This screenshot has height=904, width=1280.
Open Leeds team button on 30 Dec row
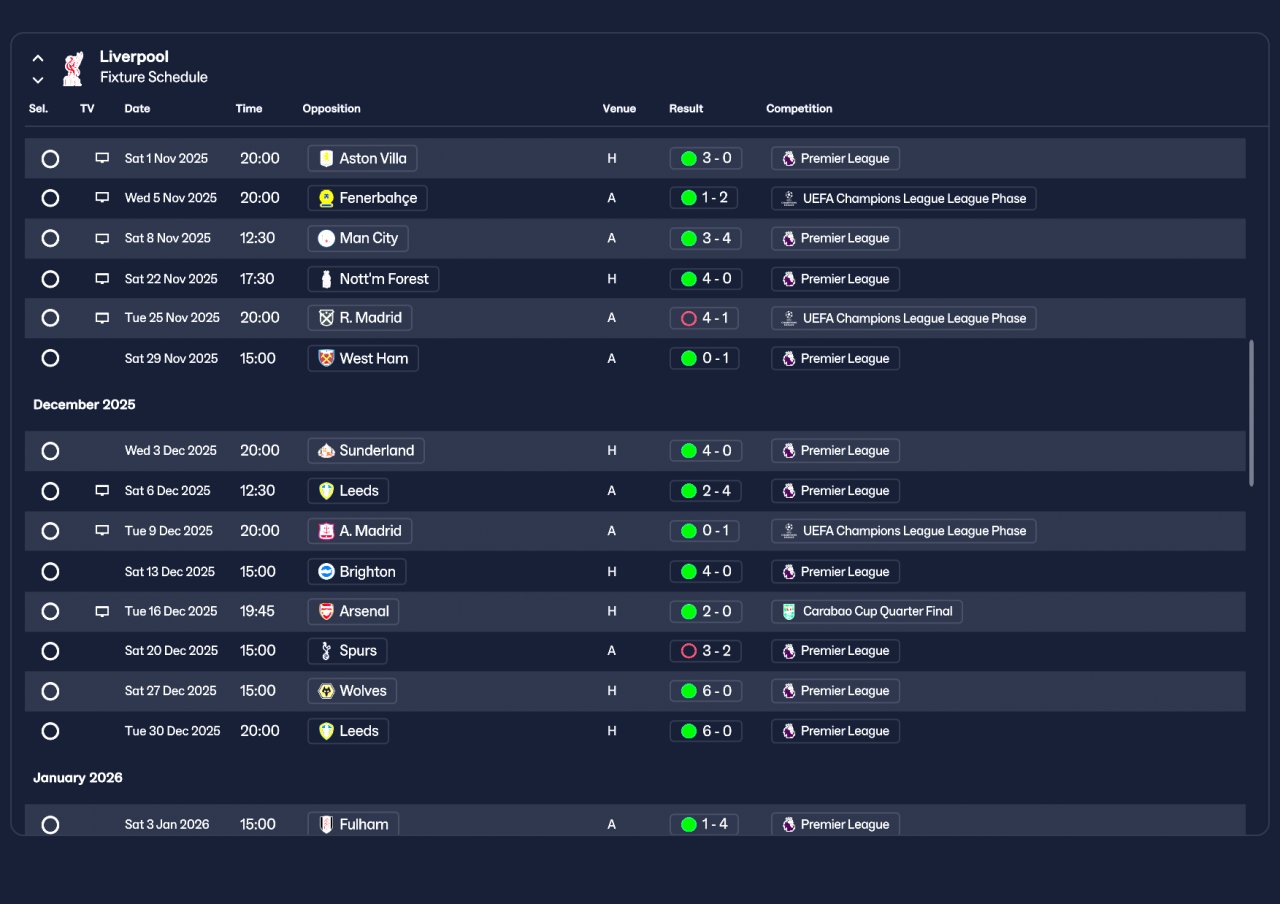(348, 731)
